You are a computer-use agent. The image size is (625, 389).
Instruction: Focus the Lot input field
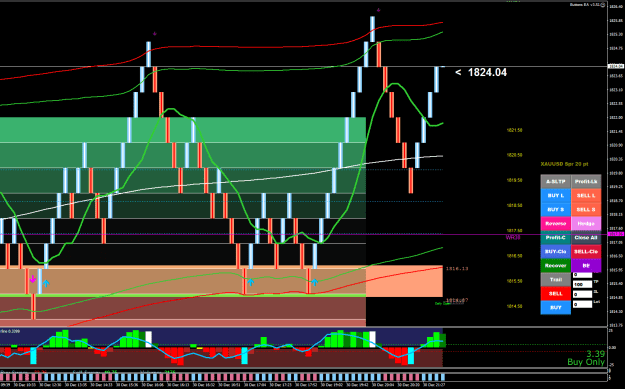[582, 305]
